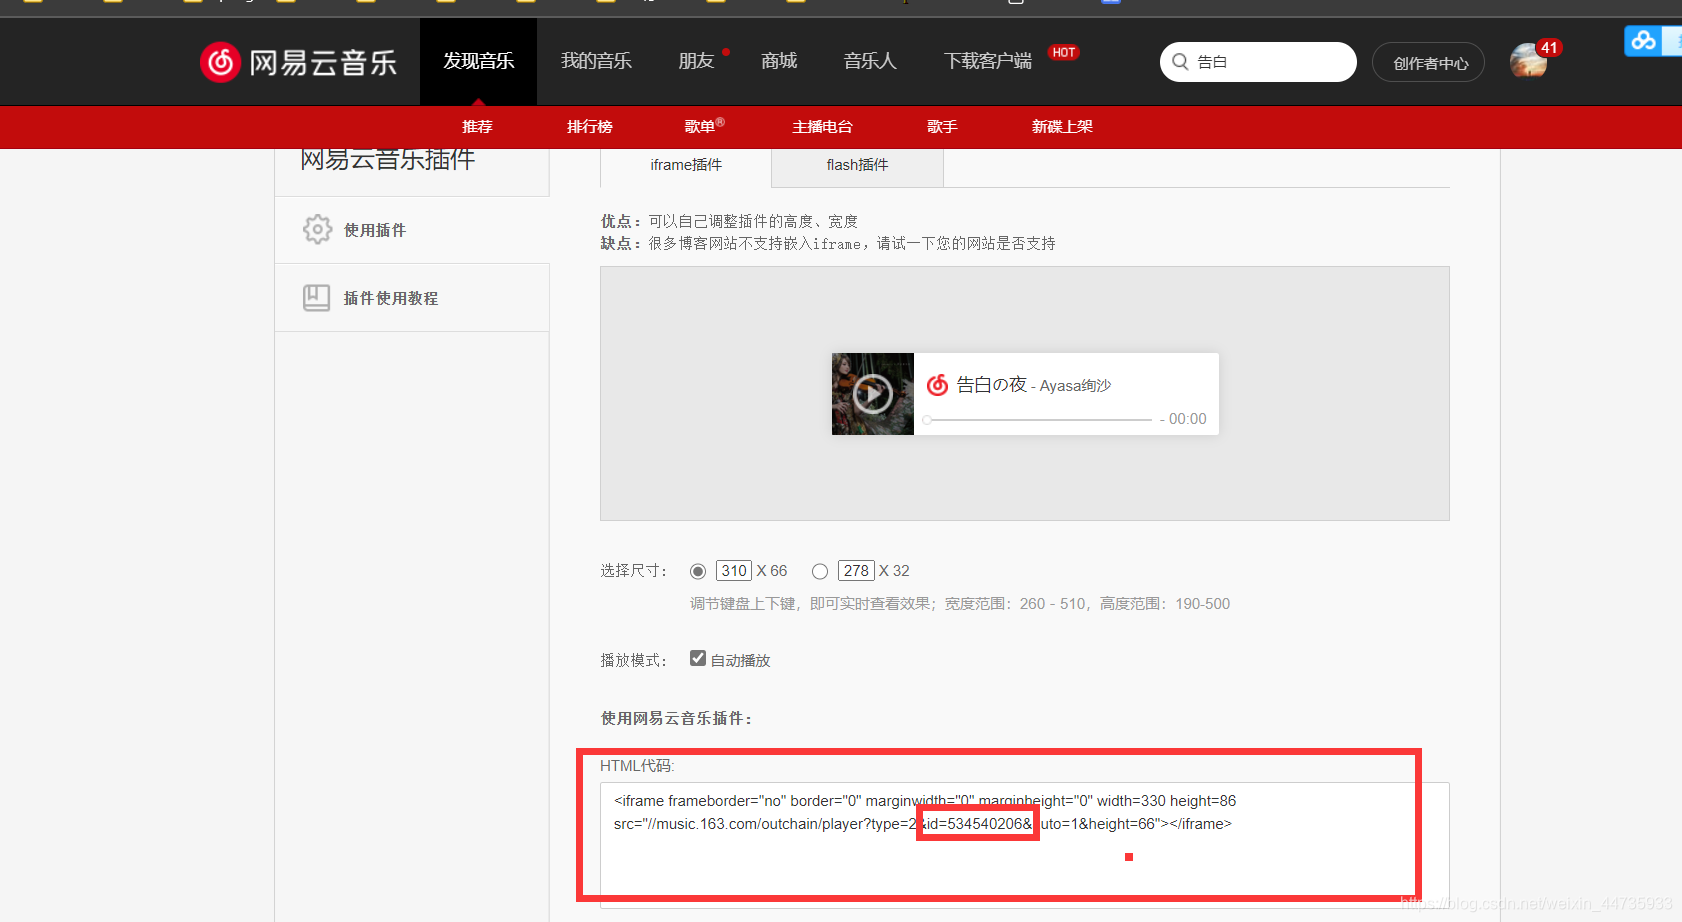Go to 排行榜 in red subnav

coord(590,126)
